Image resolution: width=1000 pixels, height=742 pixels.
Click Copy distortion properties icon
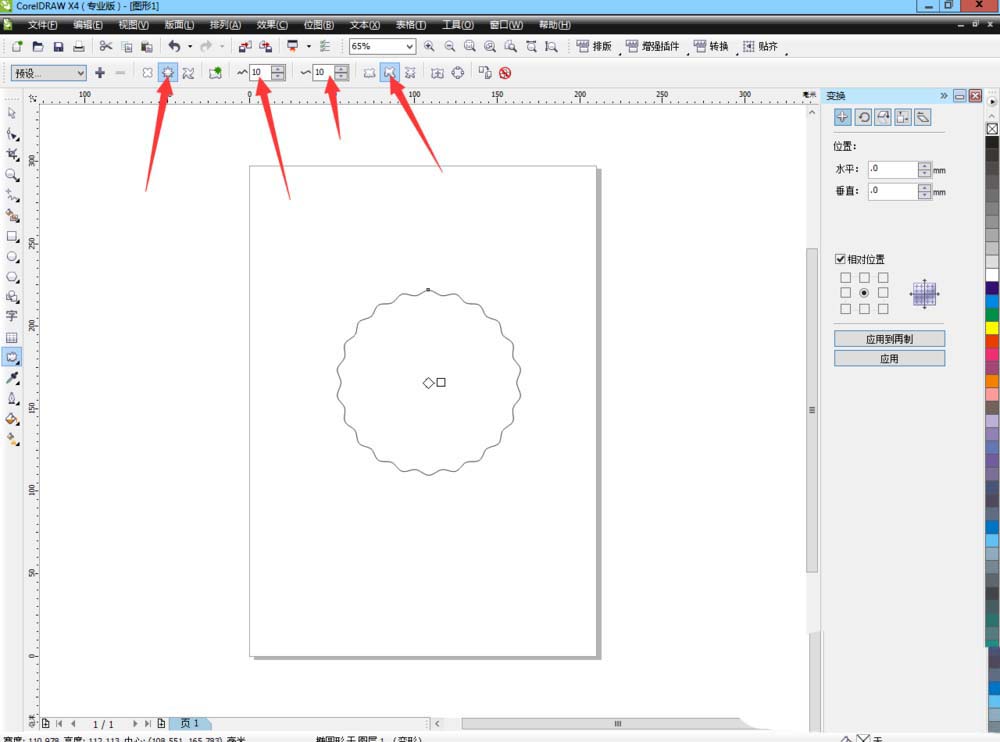click(485, 73)
